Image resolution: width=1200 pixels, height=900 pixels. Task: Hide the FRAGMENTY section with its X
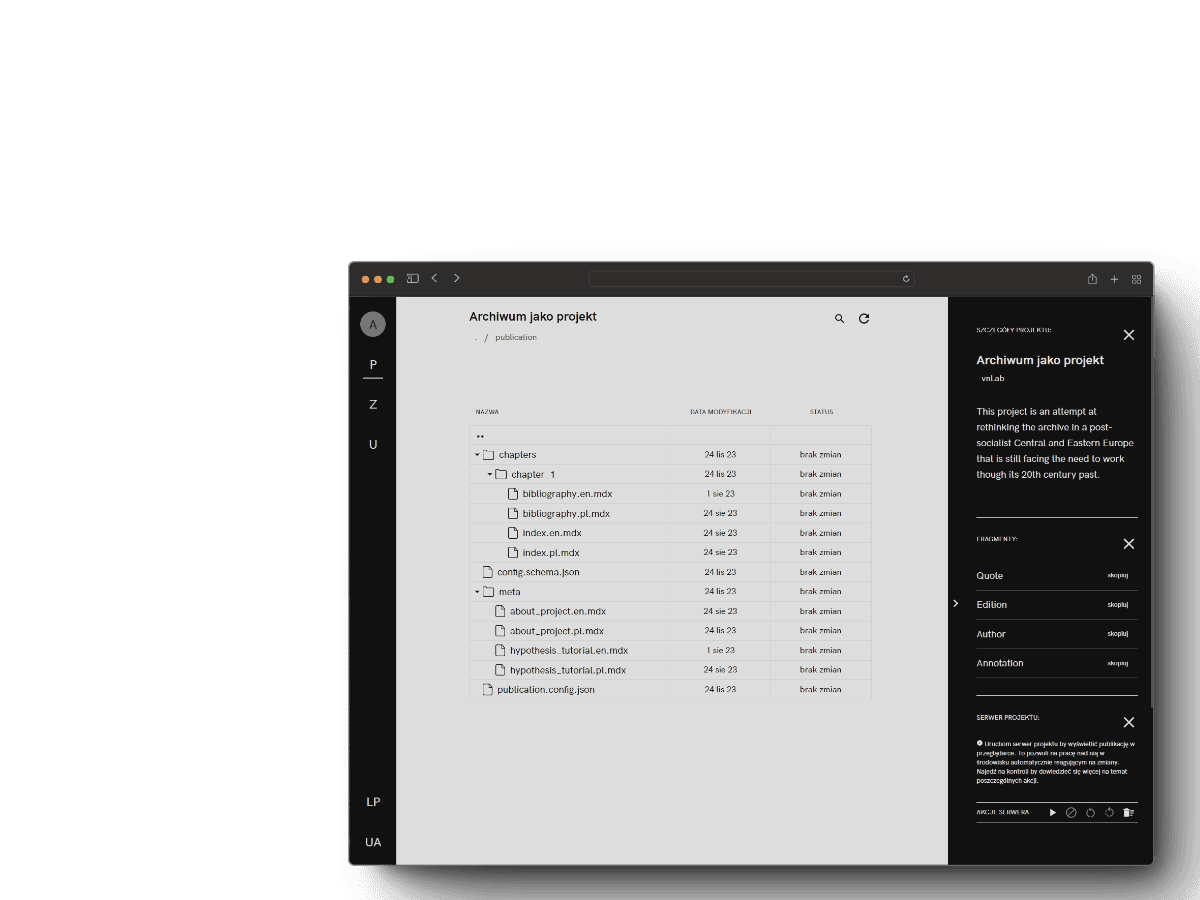coord(1129,543)
